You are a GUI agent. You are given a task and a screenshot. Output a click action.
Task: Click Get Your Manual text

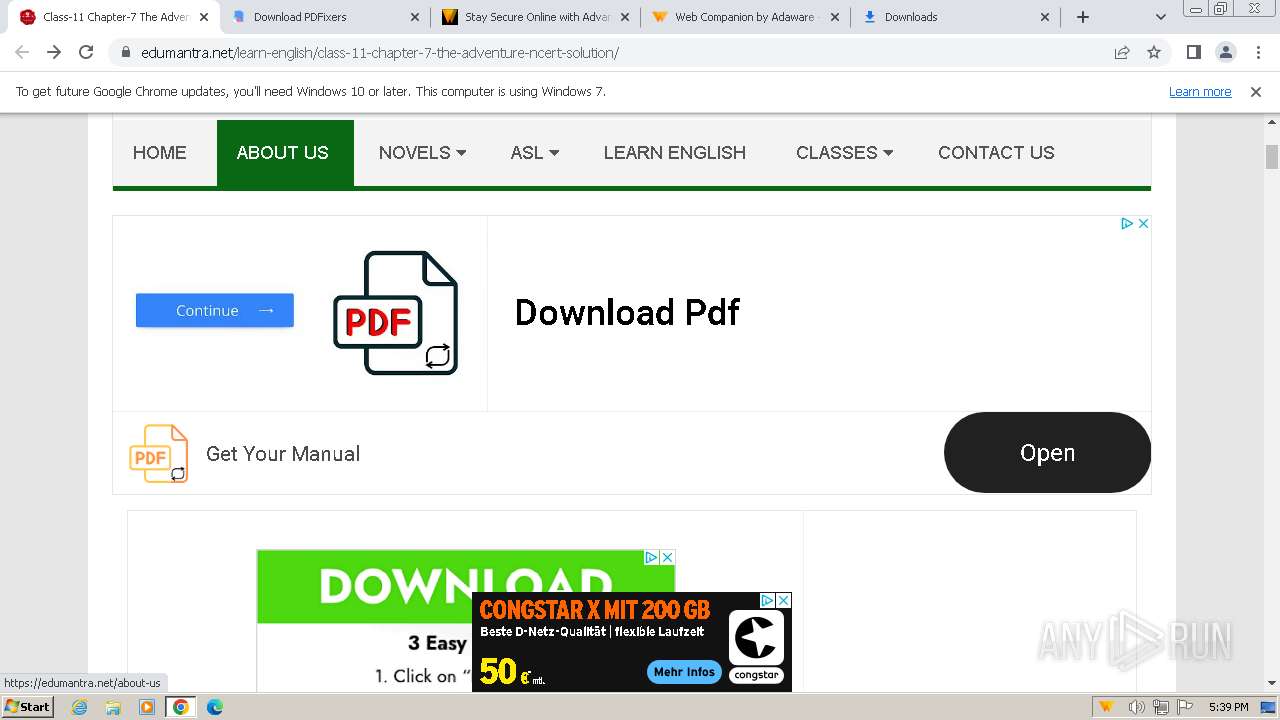pyautogui.click(x=283, y=454)
